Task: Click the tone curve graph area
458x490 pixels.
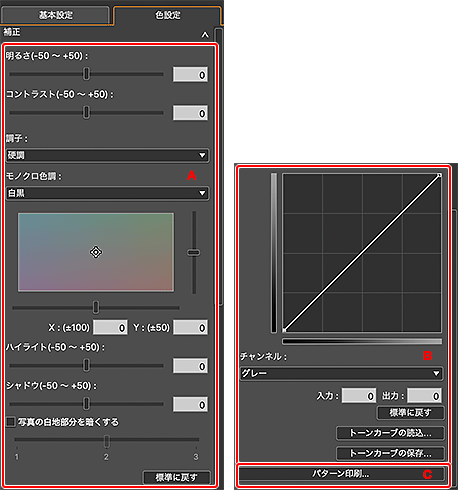Action: (x=362, y=252)
